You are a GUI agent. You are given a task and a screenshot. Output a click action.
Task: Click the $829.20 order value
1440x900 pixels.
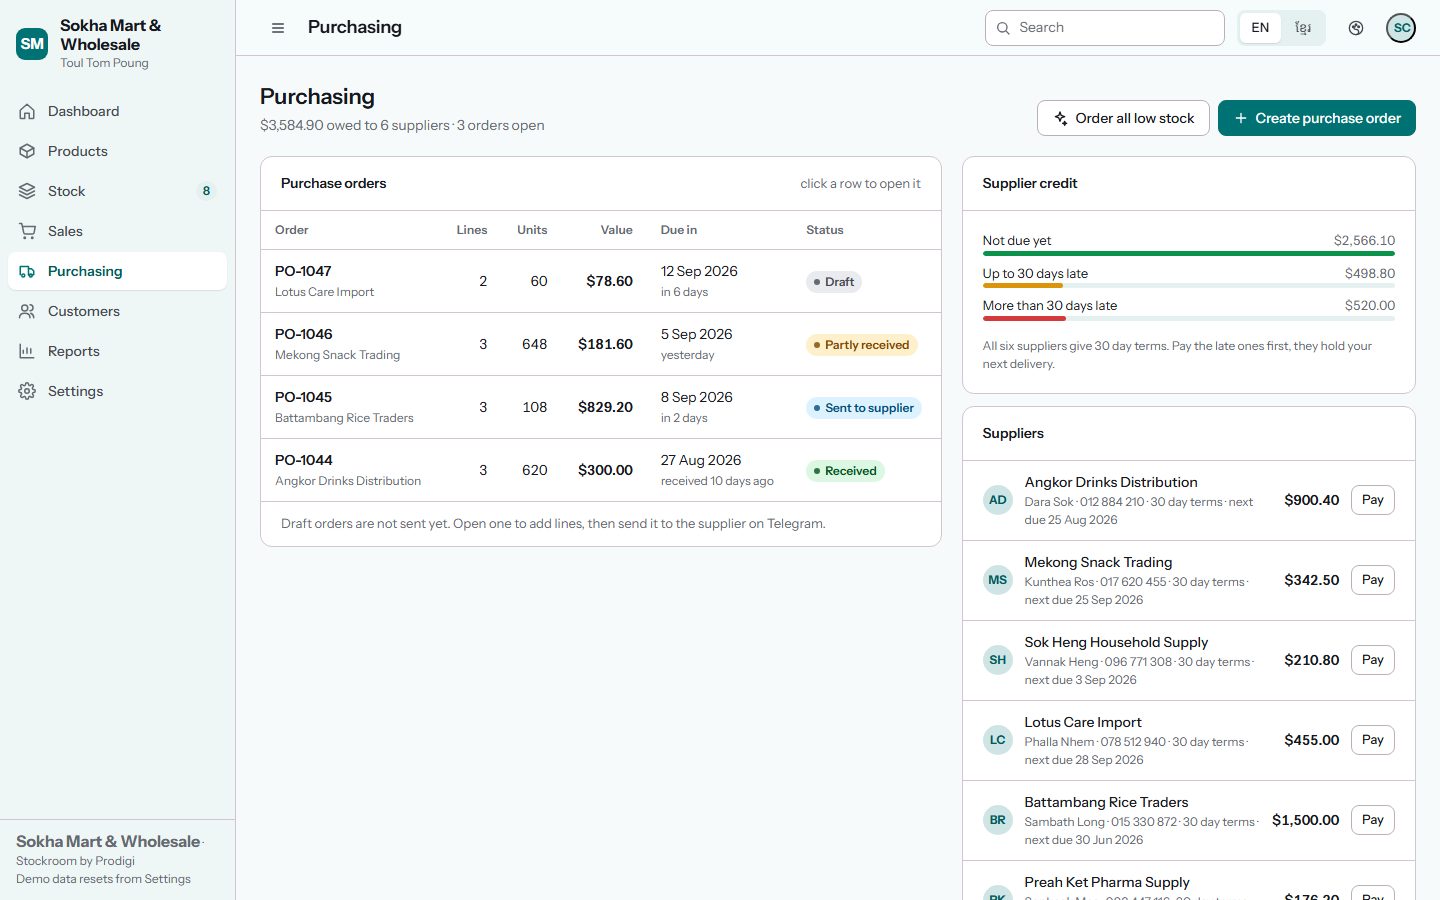click(605, 407)
